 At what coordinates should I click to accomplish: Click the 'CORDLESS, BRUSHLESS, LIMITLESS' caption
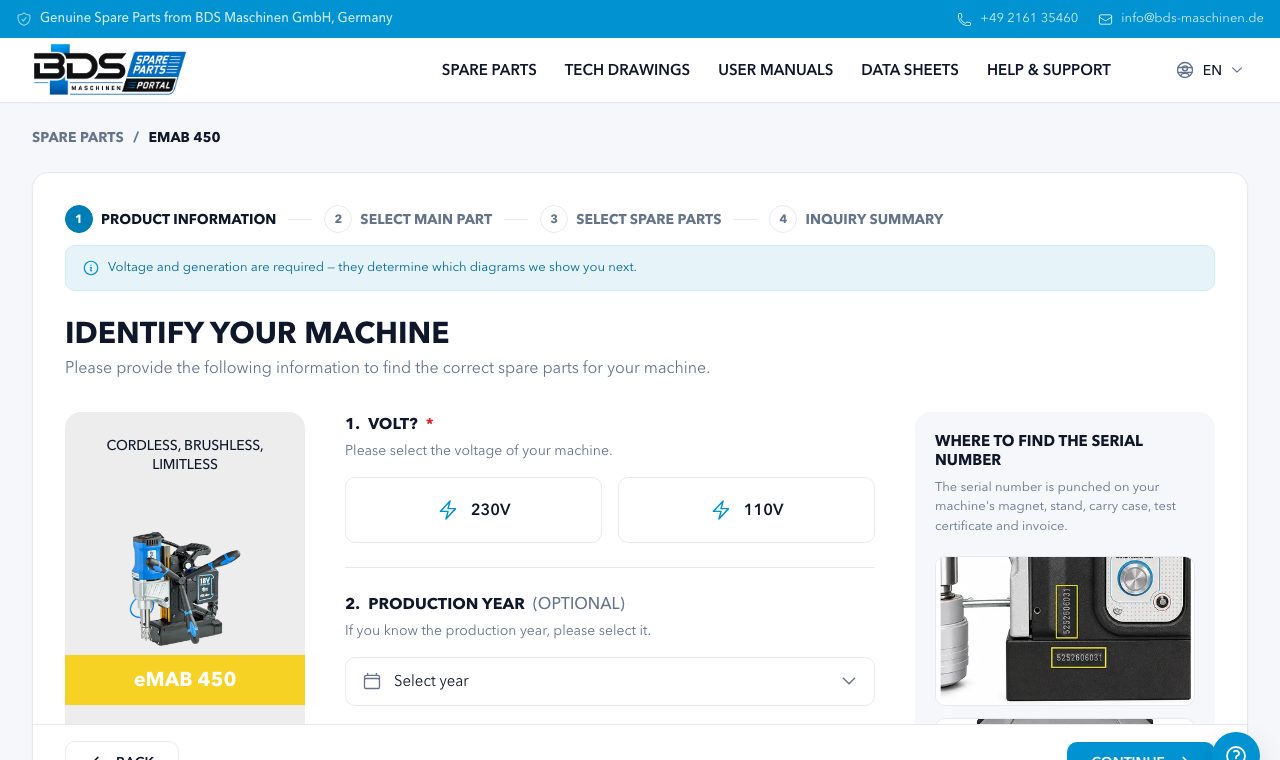point(185,455)
